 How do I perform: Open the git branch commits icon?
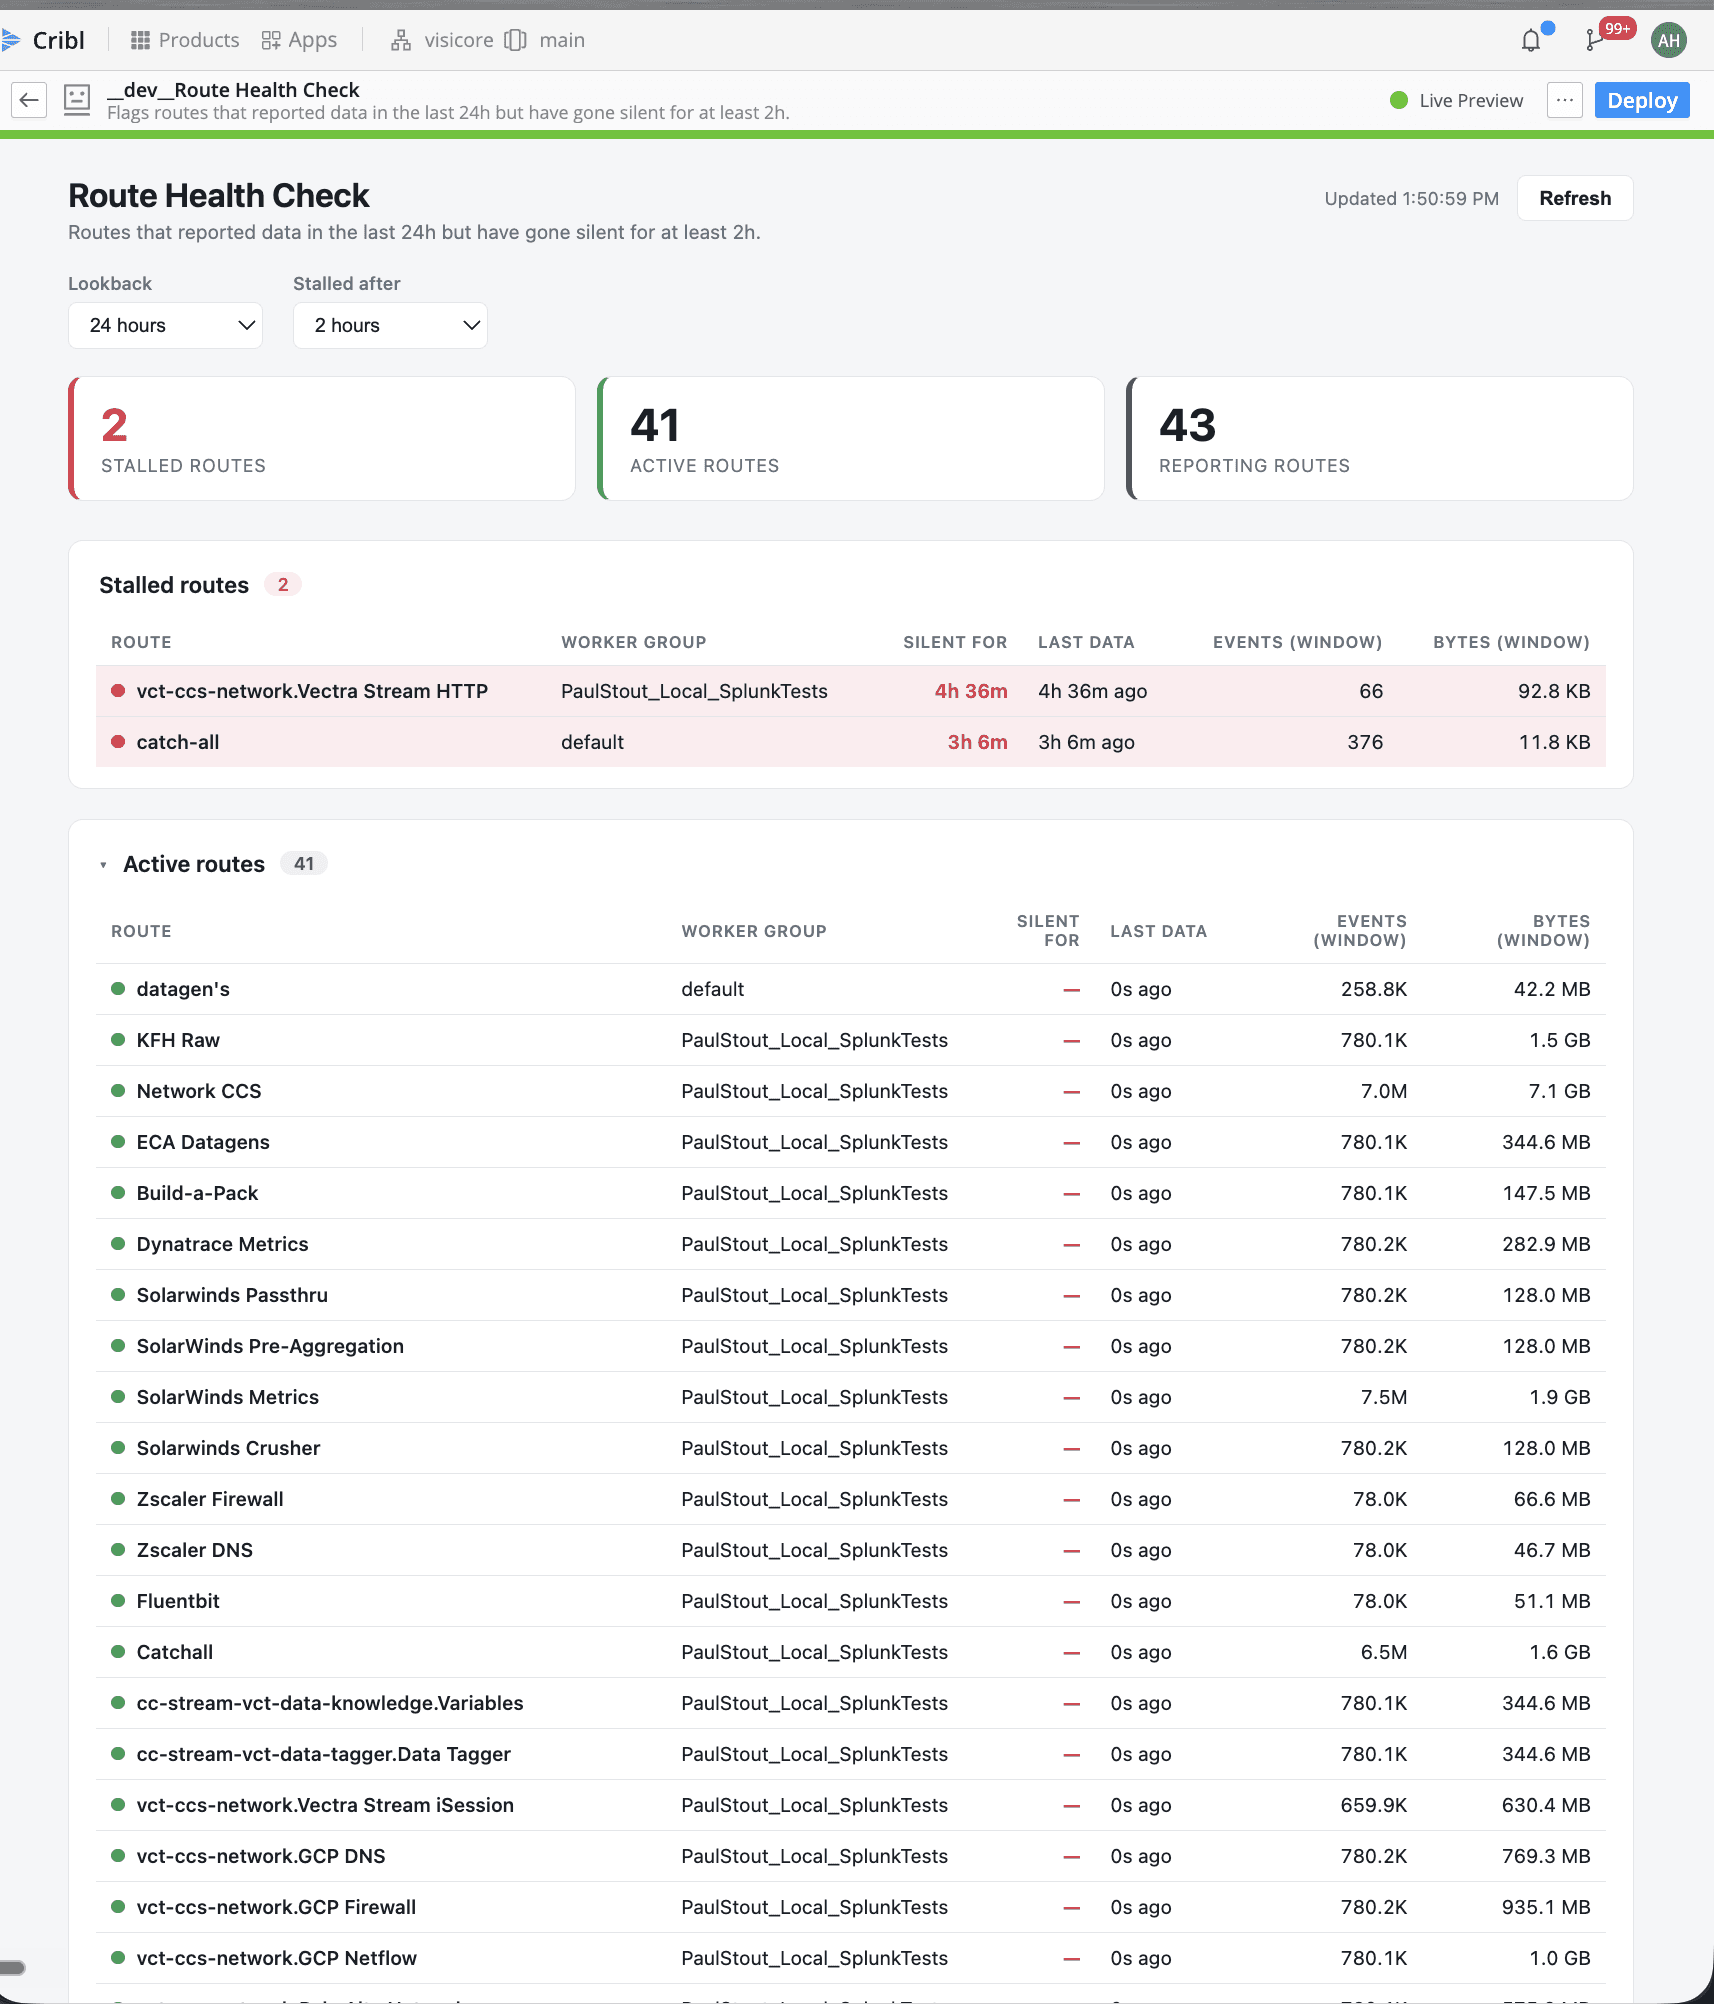(1593, 40)
